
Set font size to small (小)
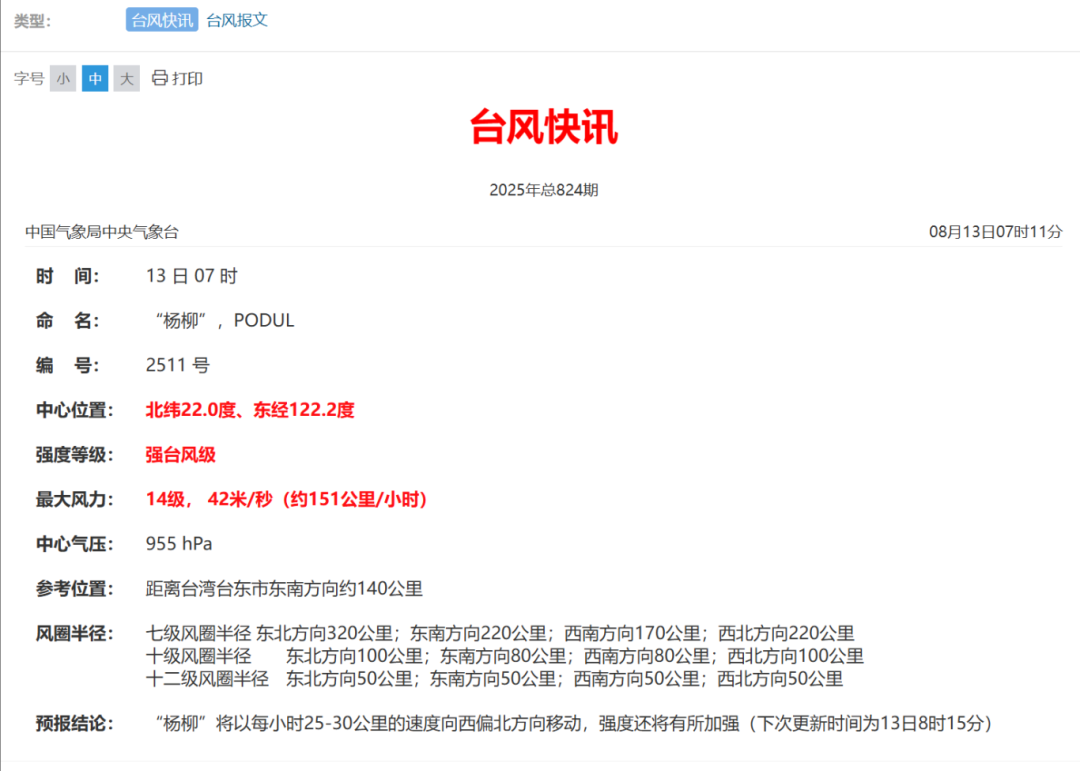tap(63, 79)
